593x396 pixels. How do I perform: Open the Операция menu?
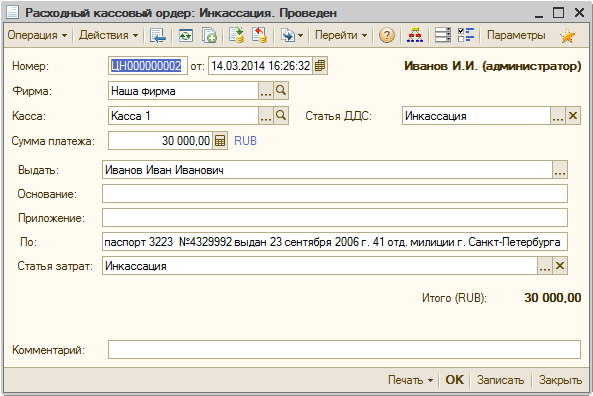[x=37, y=35]
